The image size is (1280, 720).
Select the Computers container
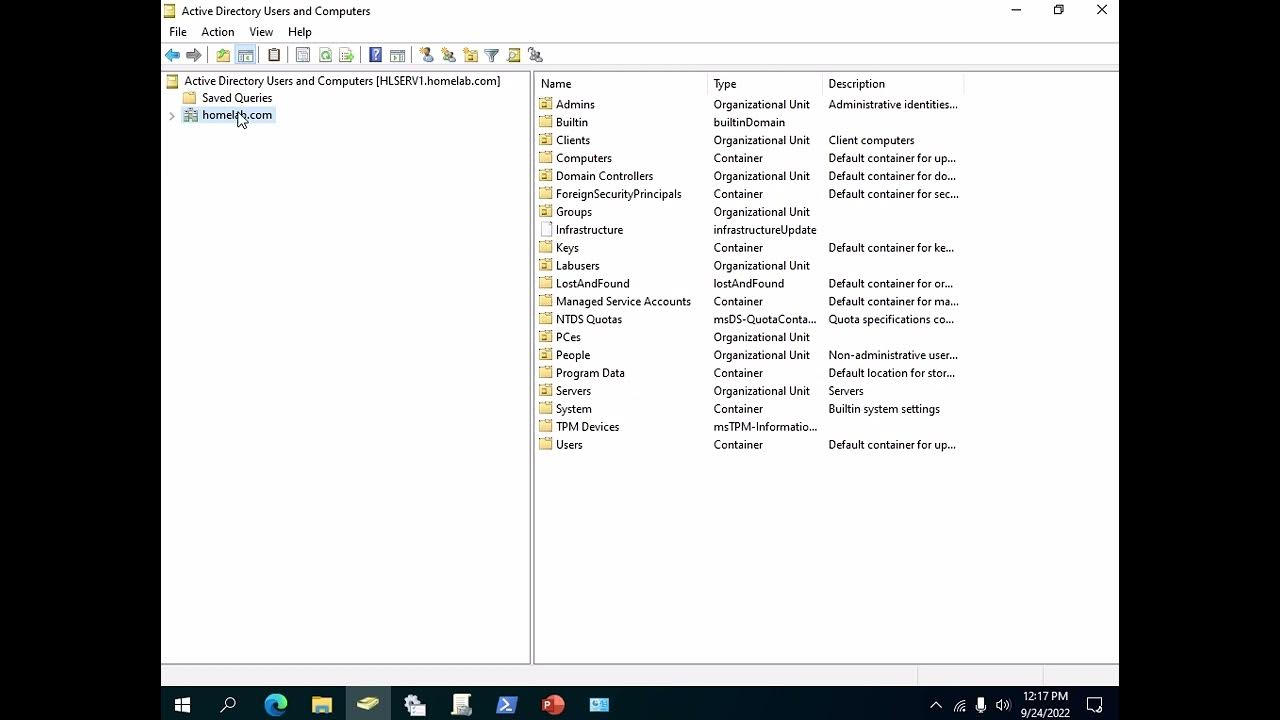tap(584, 158)
